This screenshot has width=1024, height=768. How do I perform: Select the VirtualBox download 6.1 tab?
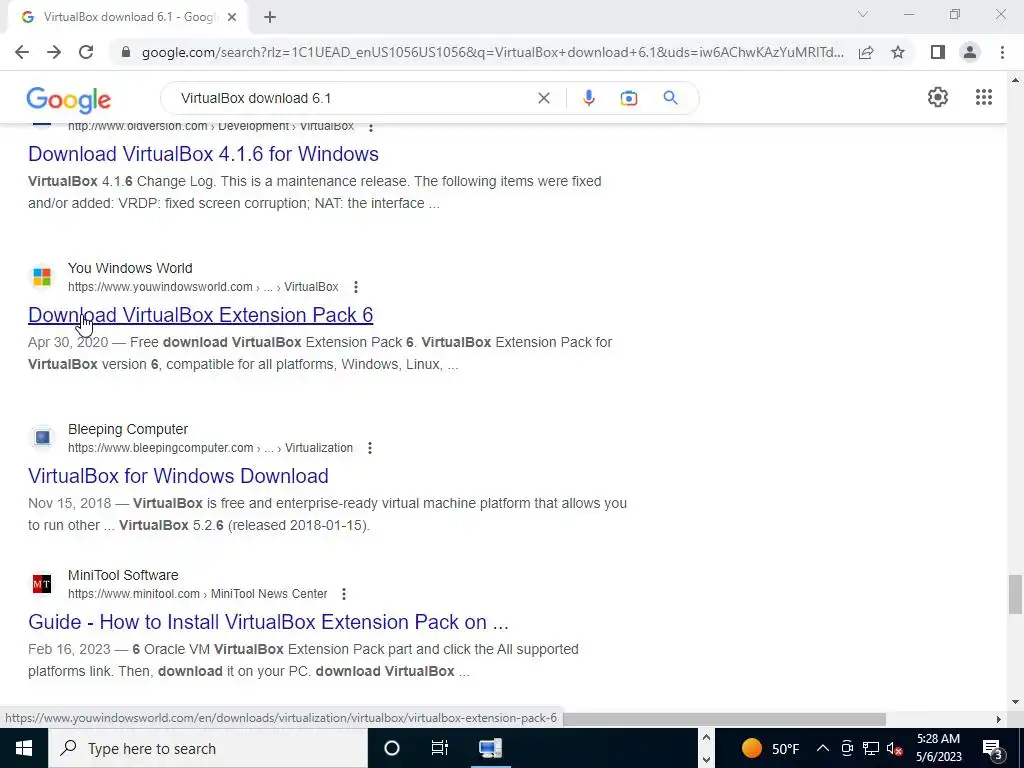point(127,17)
